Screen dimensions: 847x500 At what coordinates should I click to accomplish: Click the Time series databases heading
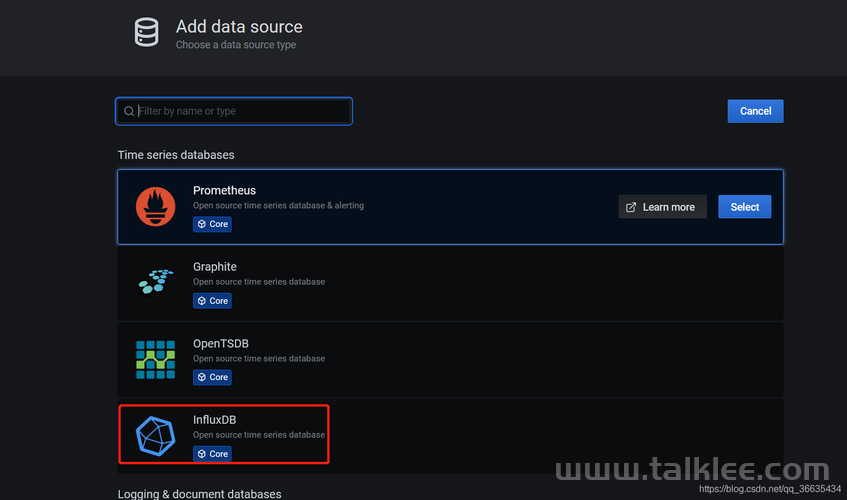pyautogui.click(x=176, y=155)
